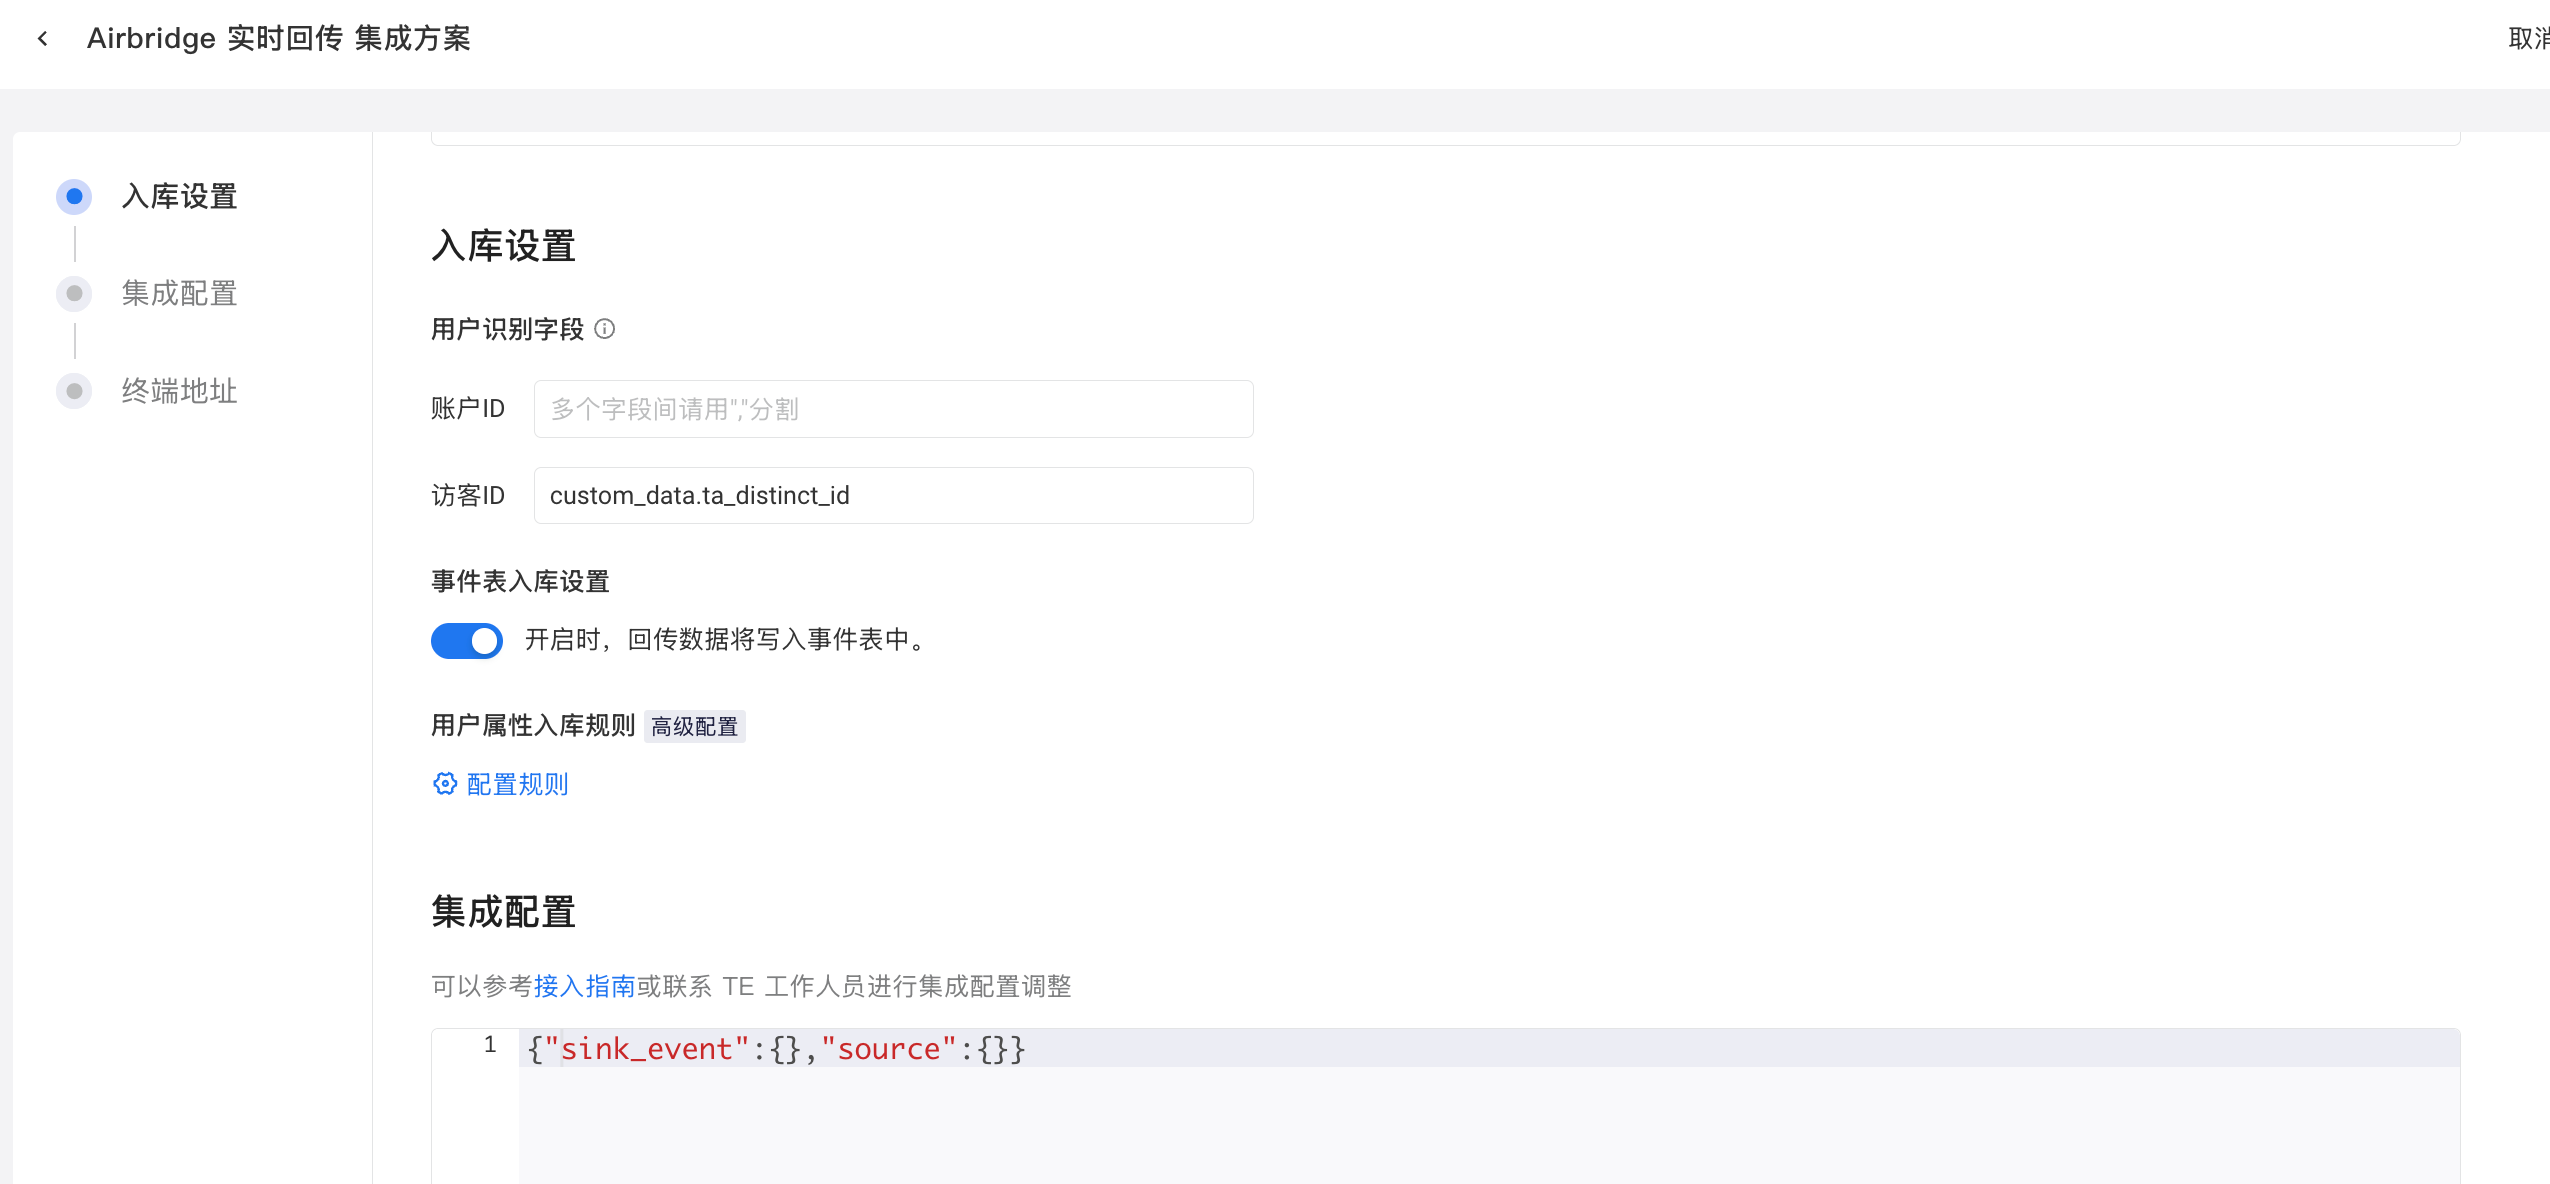Open the 配置规则 link
Screen dimensions: 2550x1184
tap(517, 784)
